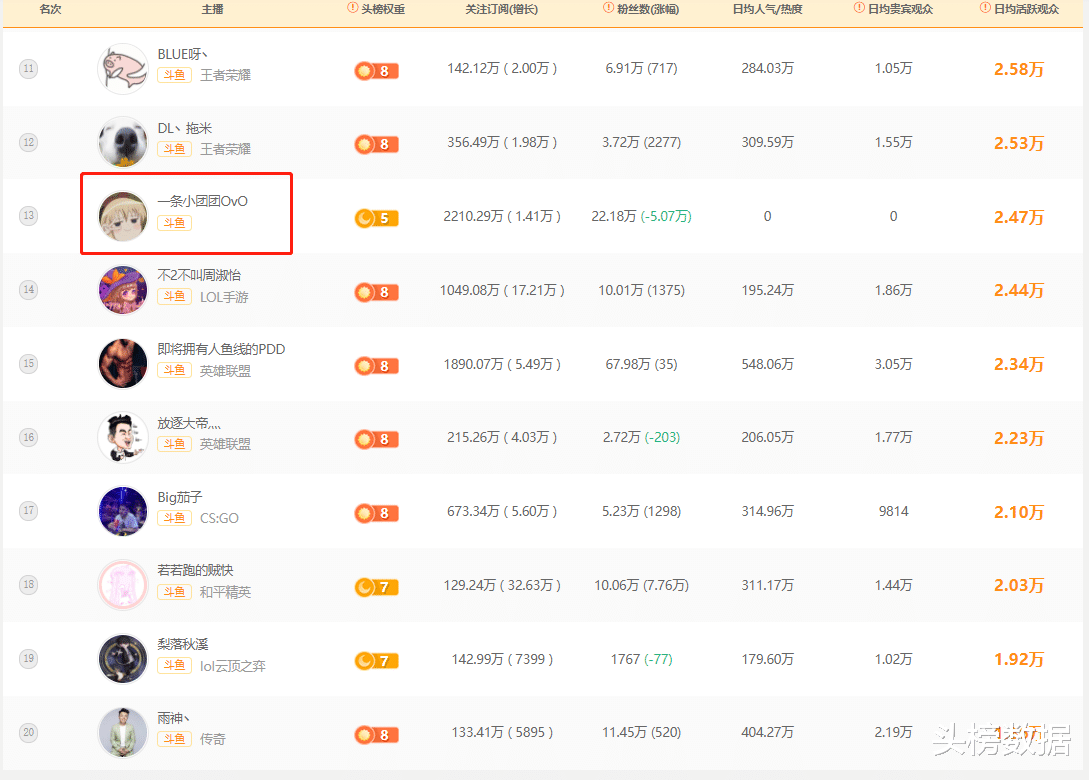
Task: Click category 和平精英 under 若若跑的贼快
Action: (226, 592)
